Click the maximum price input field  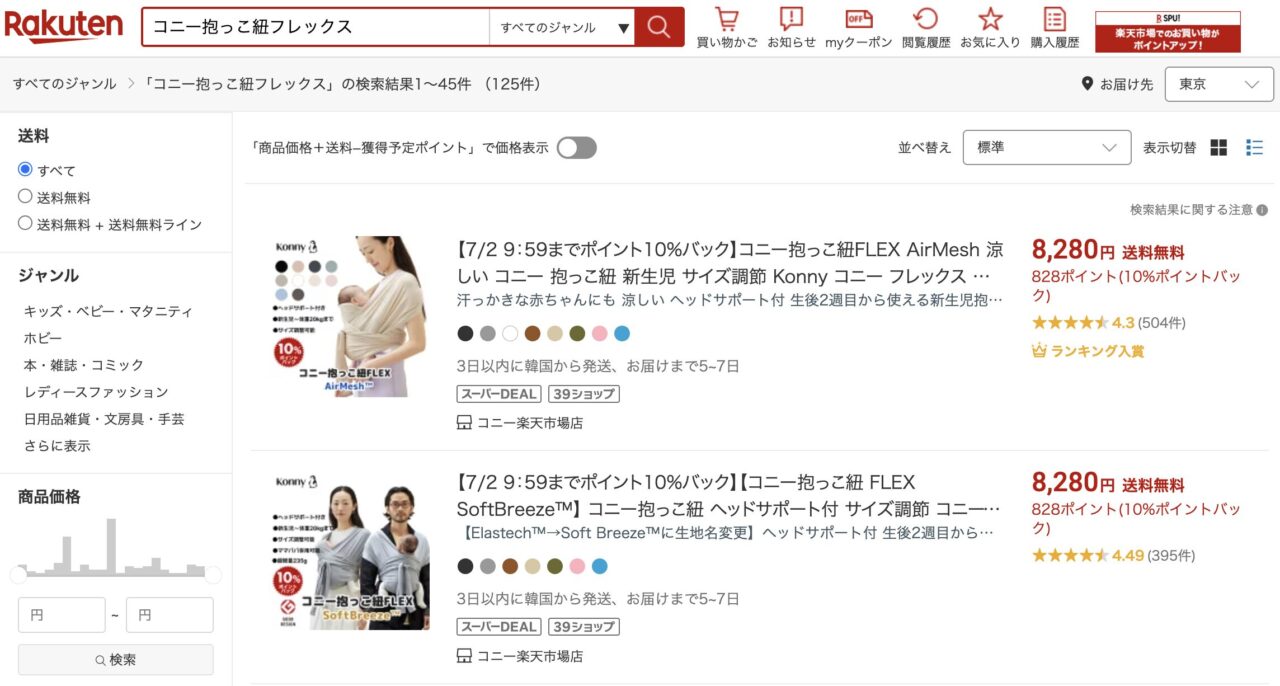170,615
